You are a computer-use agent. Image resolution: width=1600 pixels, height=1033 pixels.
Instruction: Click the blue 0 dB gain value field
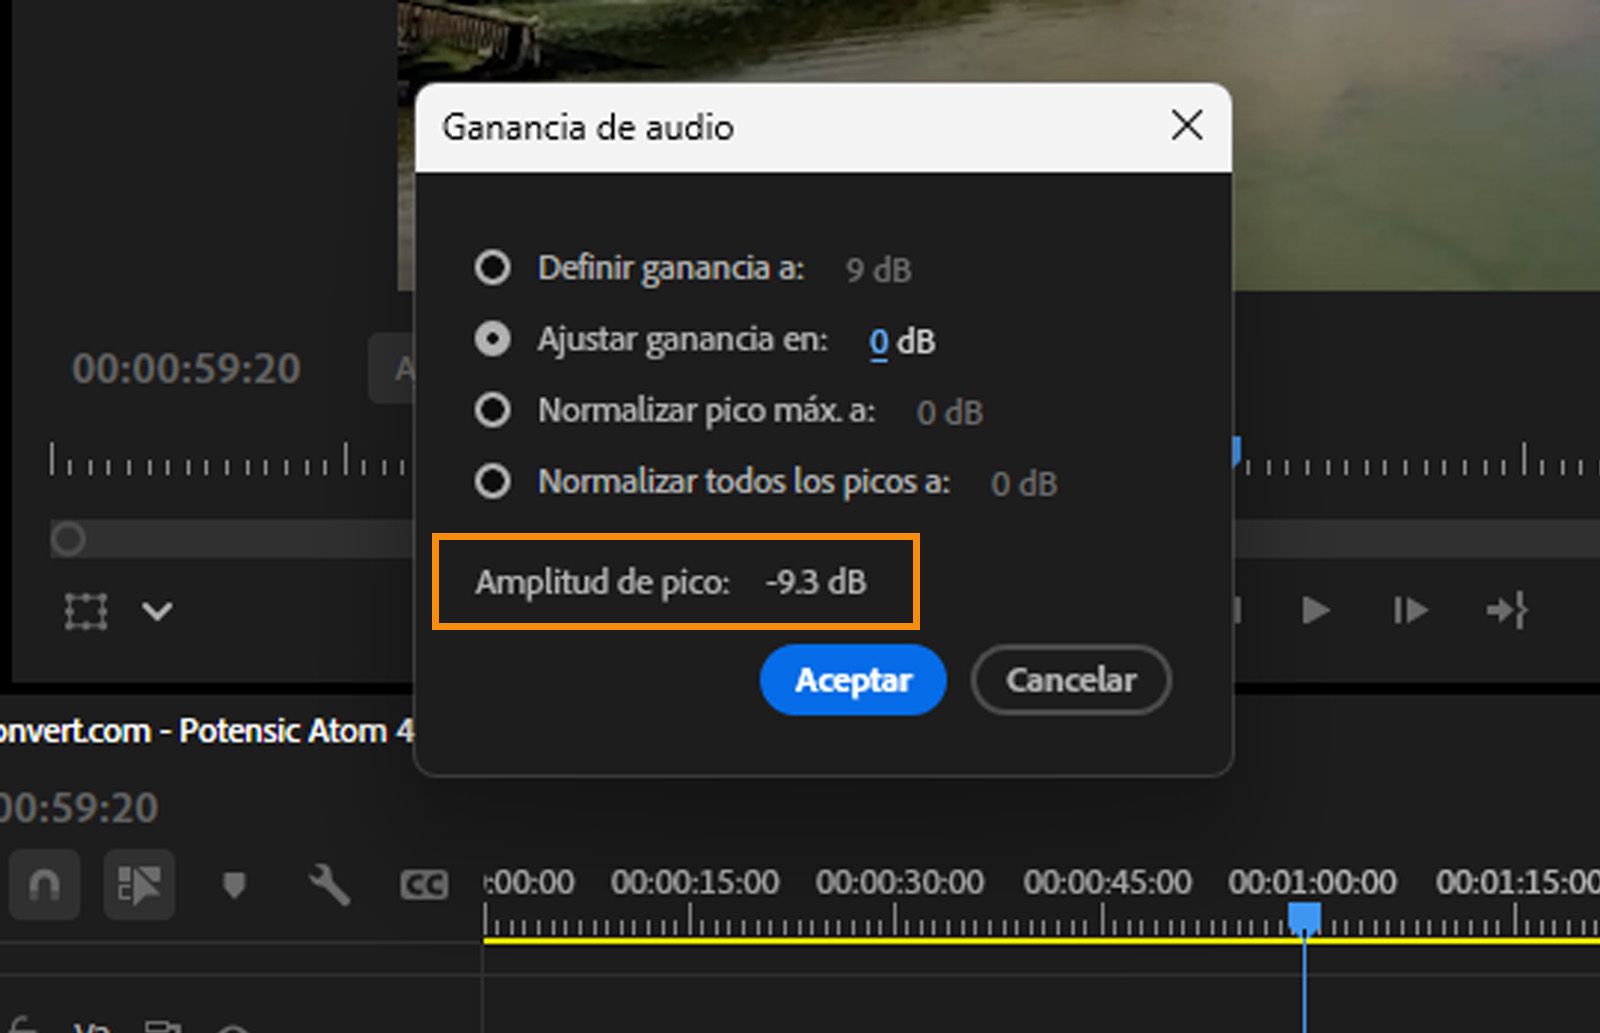click(x=878, y=341)
